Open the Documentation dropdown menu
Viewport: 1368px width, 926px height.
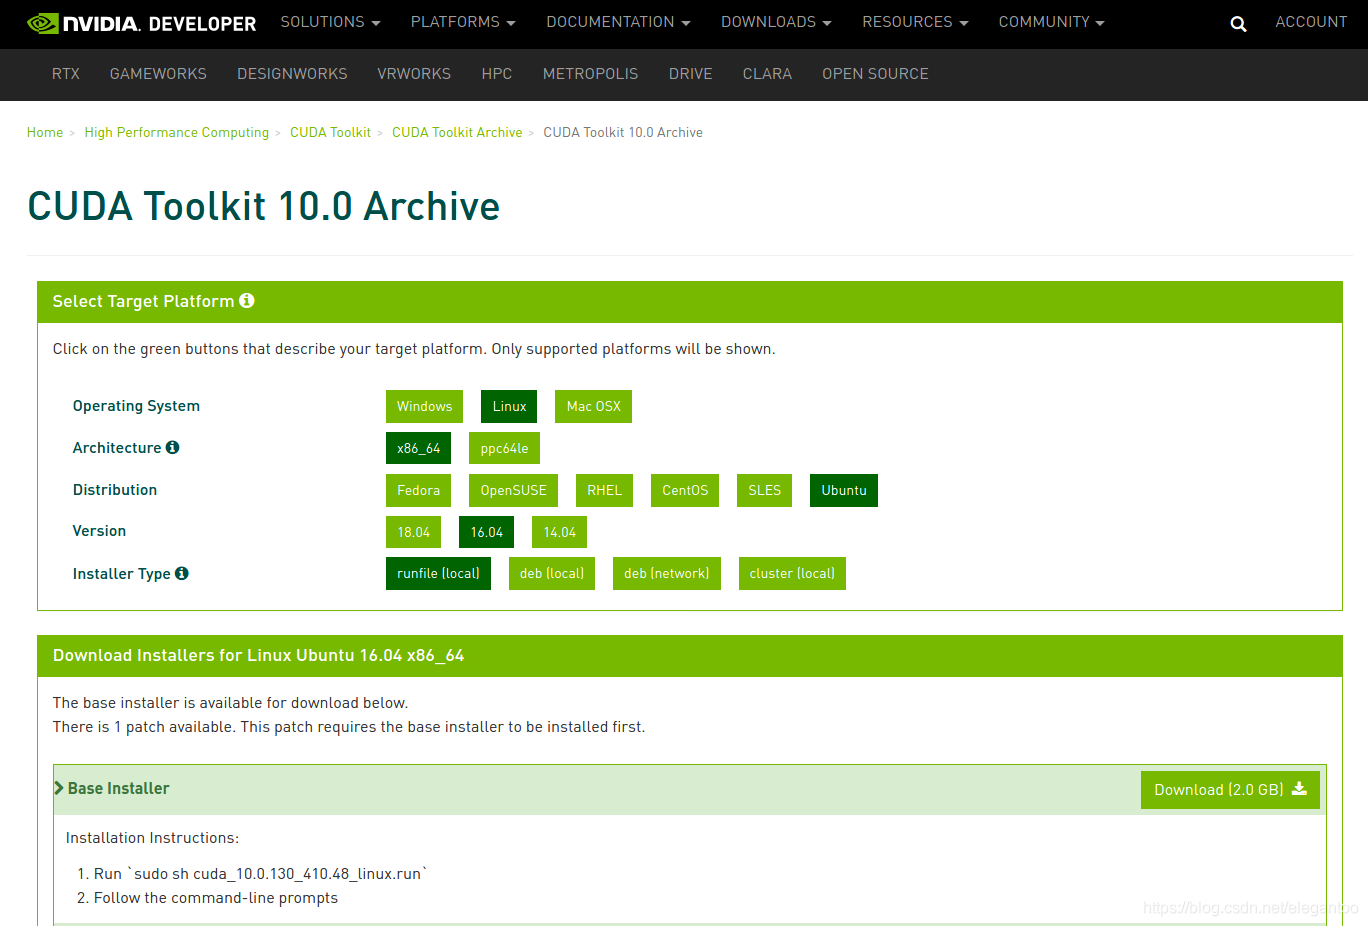point(618,22)
